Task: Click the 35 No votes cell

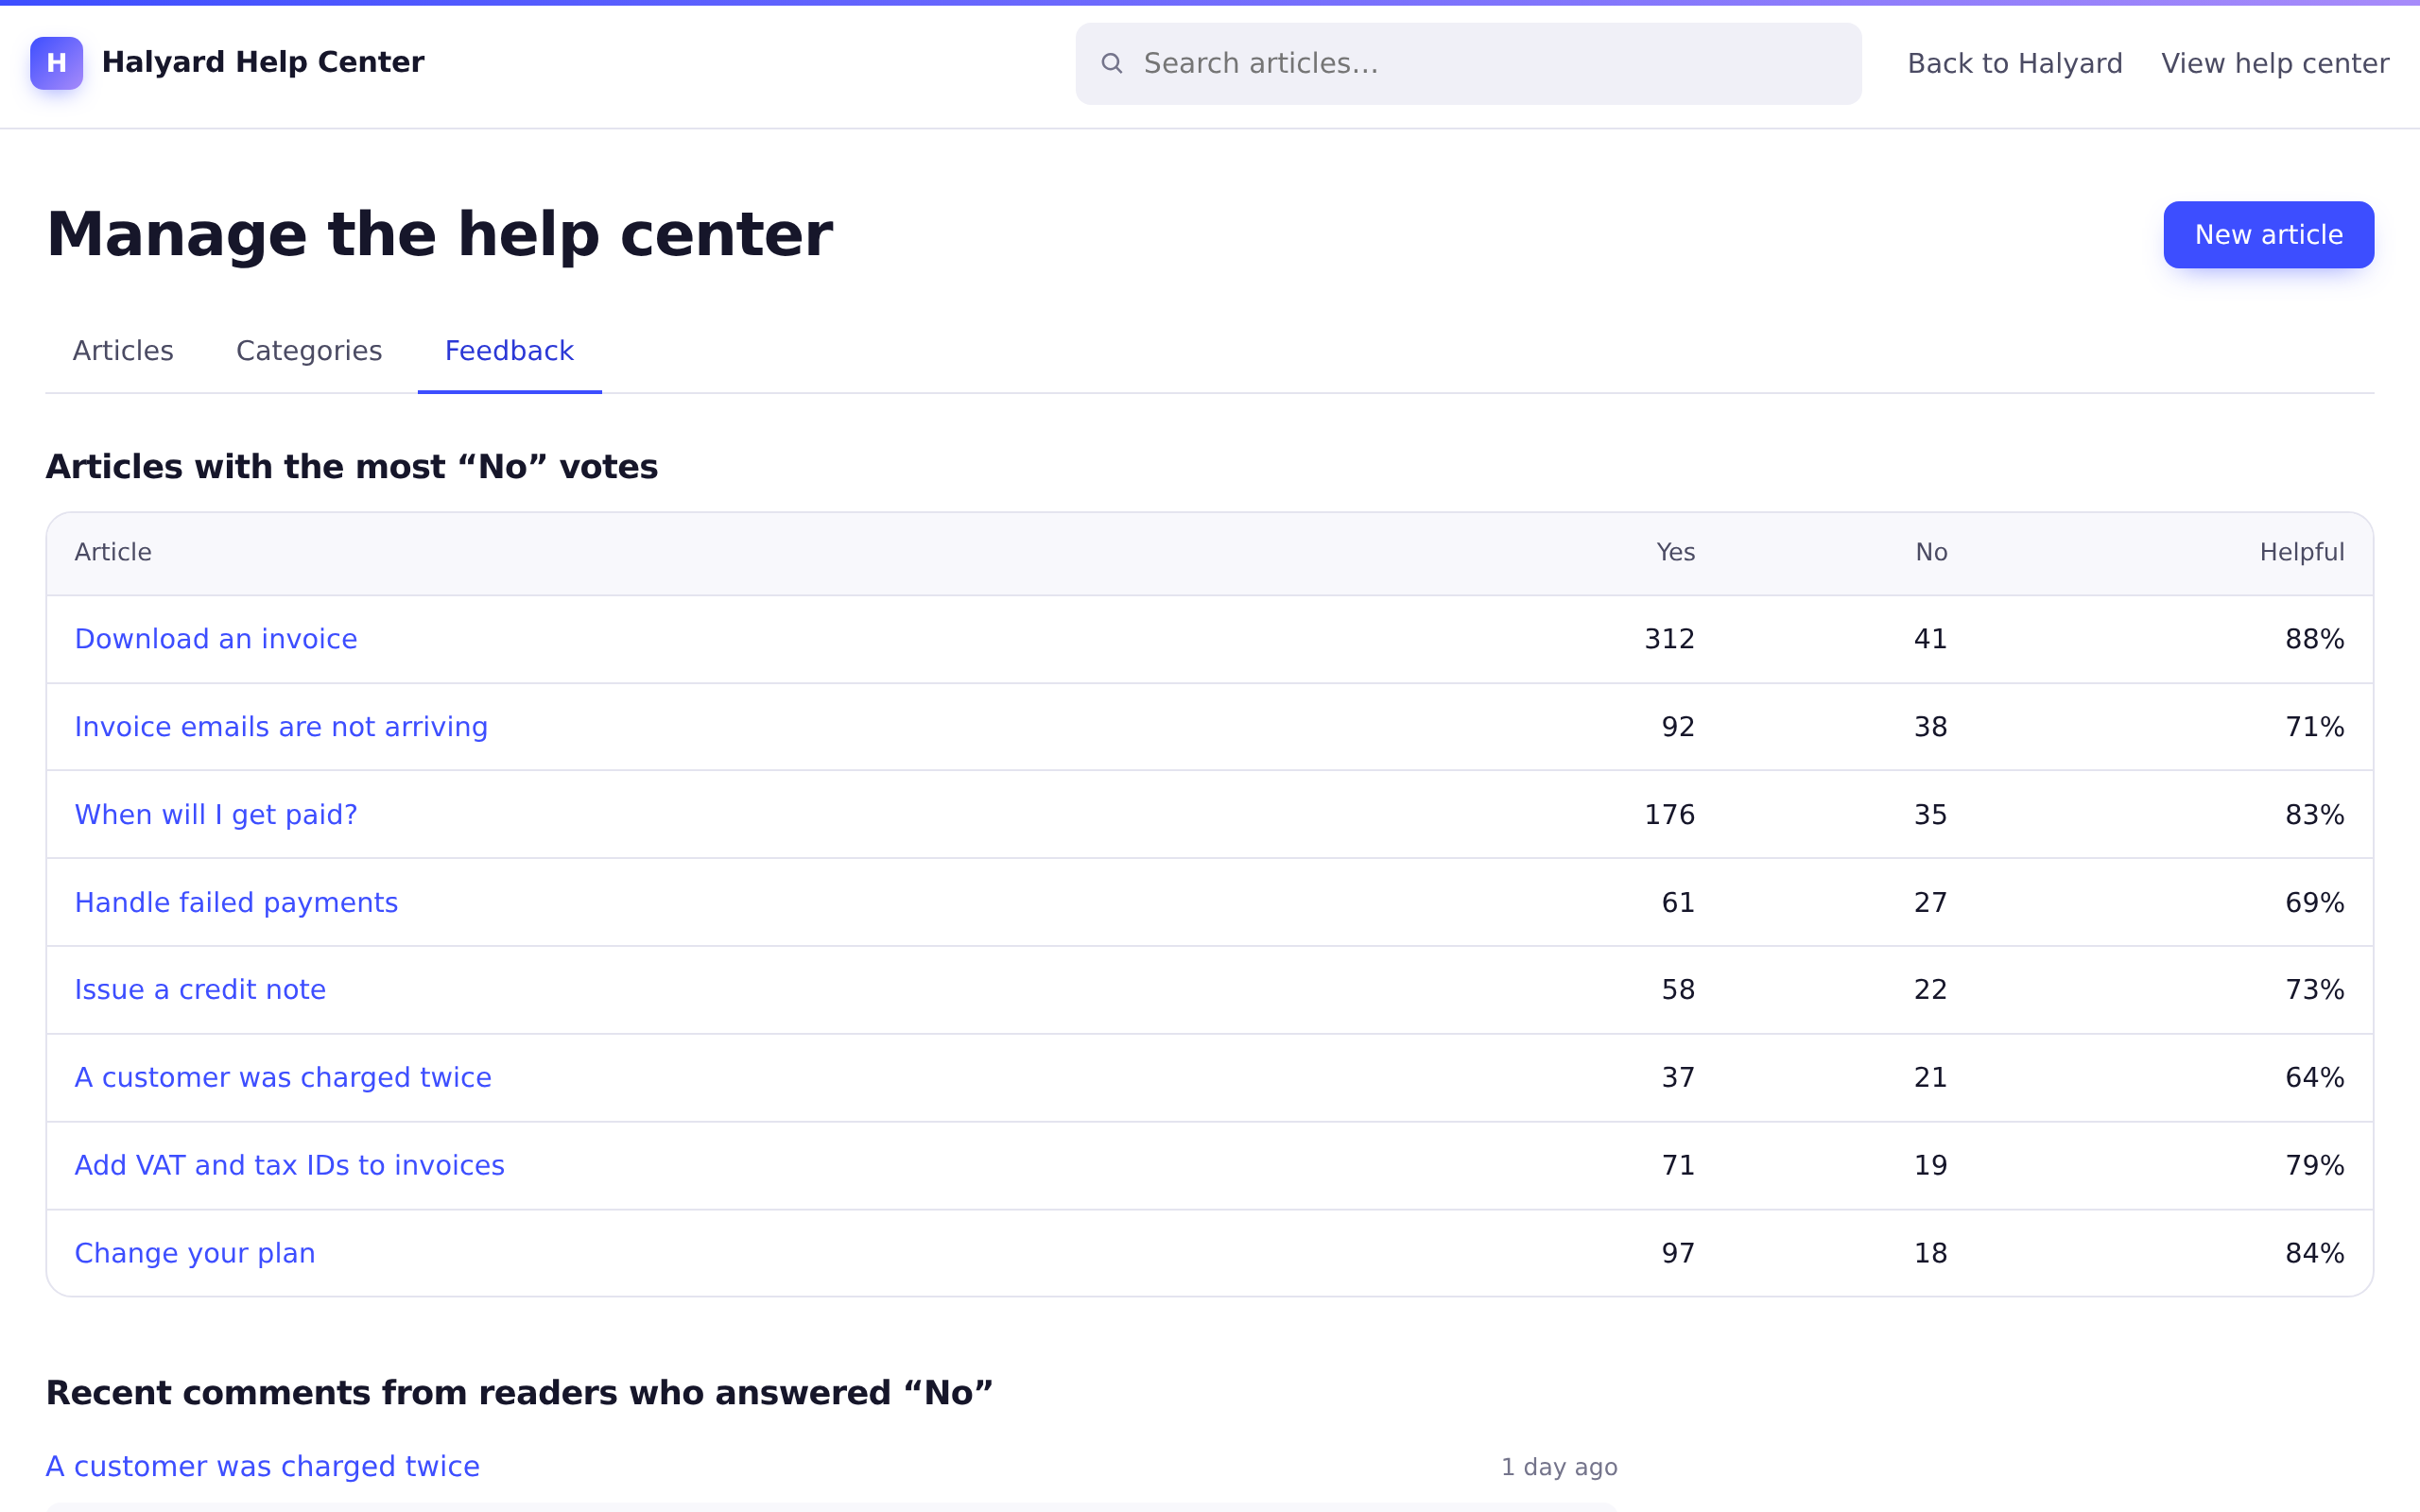Action: click(1930, 815)
